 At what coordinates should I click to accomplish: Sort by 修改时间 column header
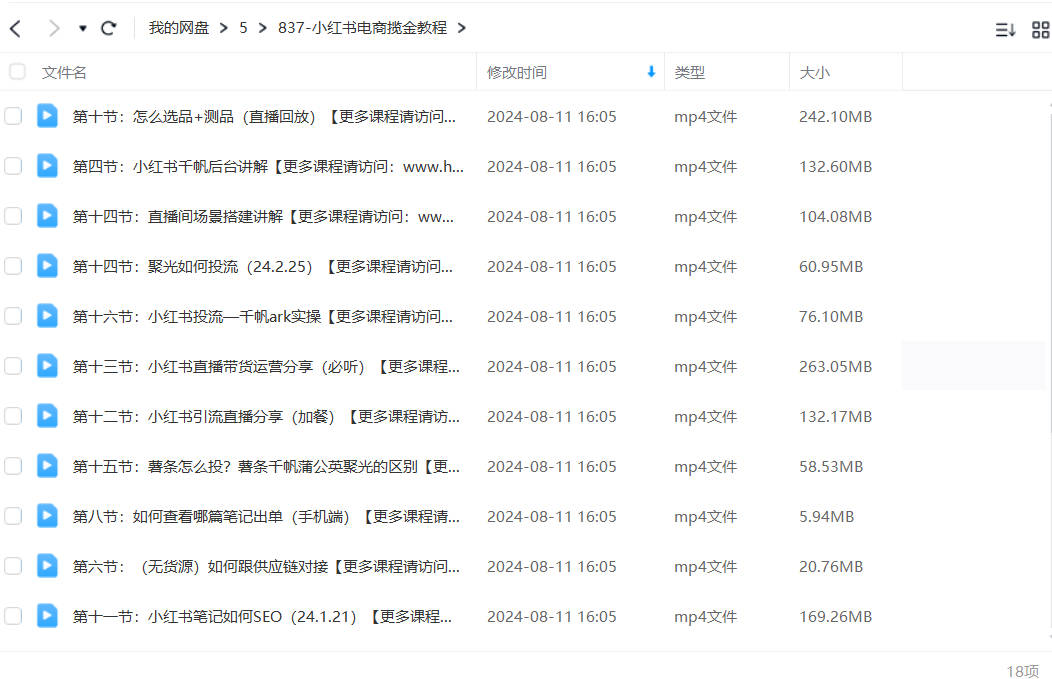pos(517,72)
